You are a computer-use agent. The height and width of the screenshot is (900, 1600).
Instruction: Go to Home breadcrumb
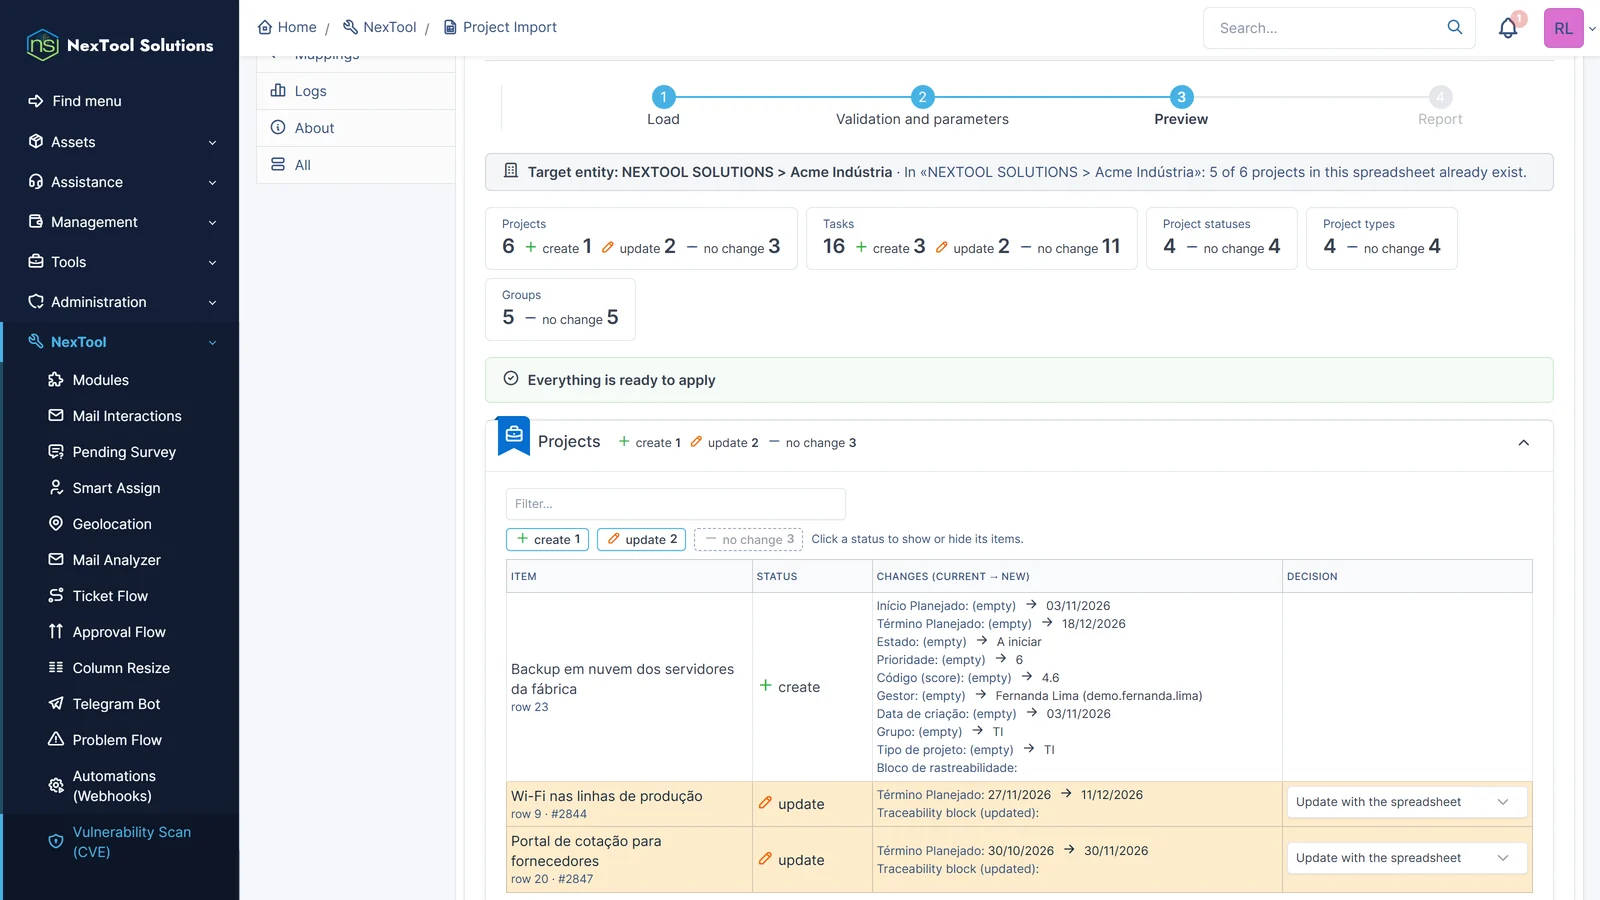(x=287, y=27)
